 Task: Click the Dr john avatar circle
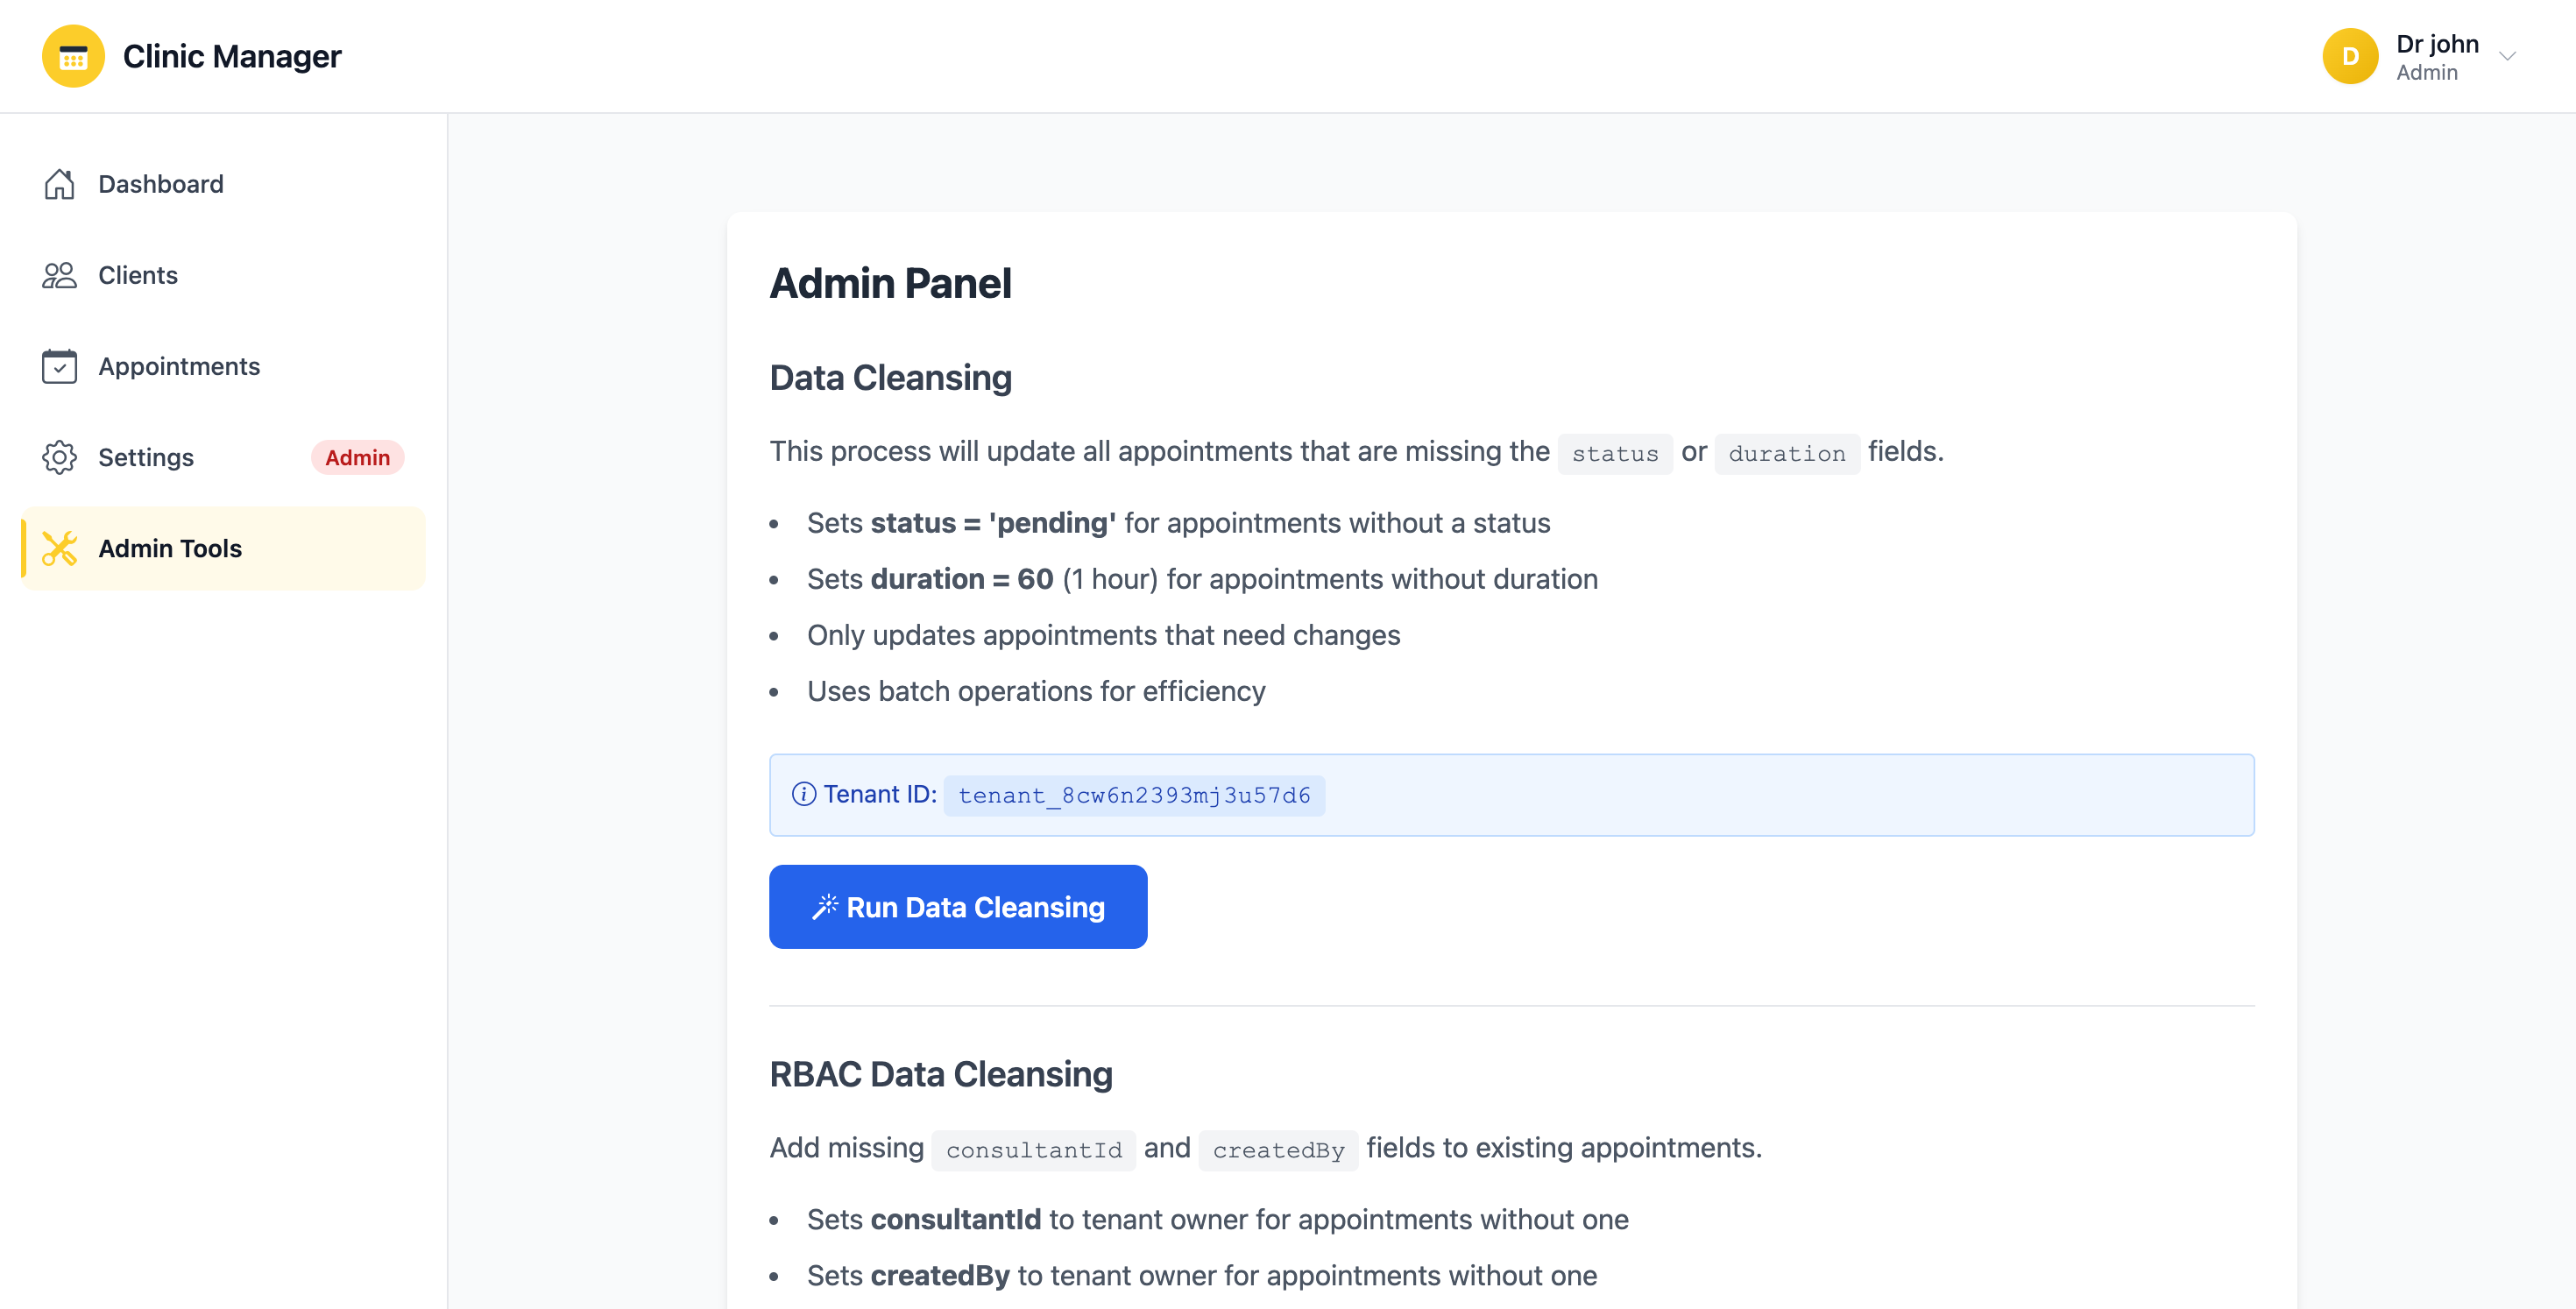[x=2350, y=56]
